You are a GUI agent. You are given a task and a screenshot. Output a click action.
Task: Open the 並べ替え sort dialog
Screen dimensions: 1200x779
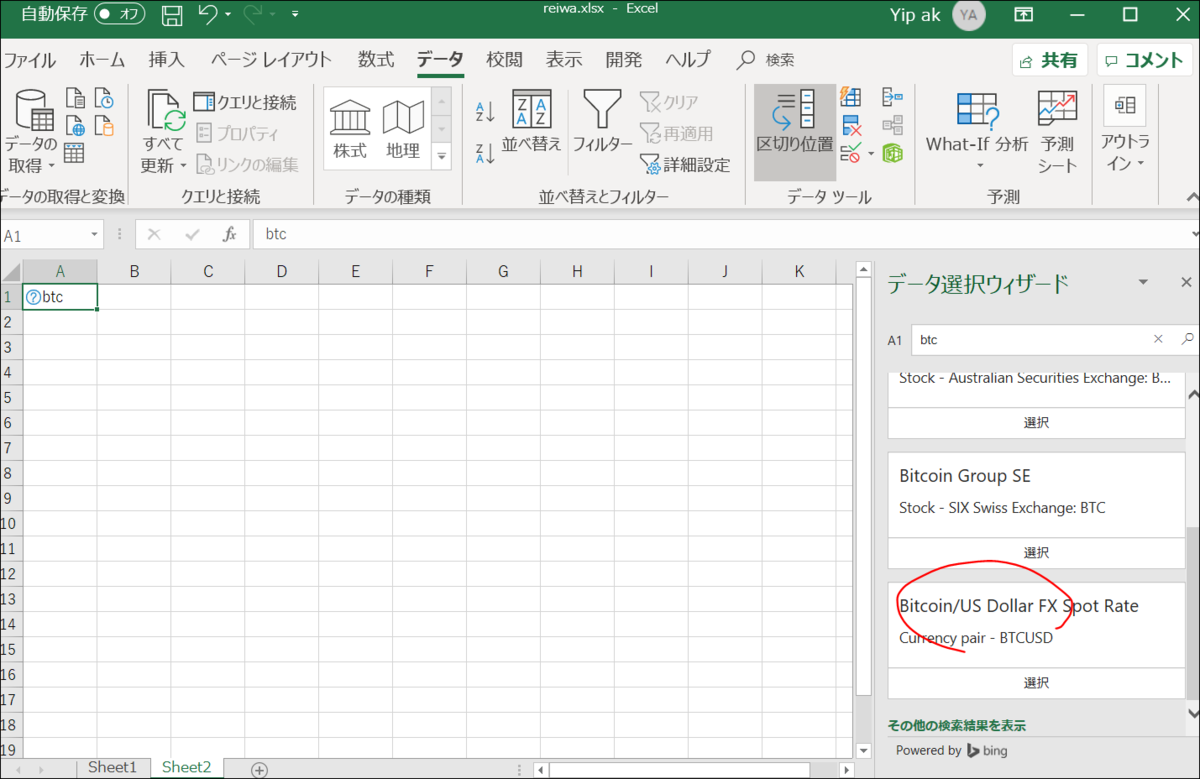(x=531, y=123)
